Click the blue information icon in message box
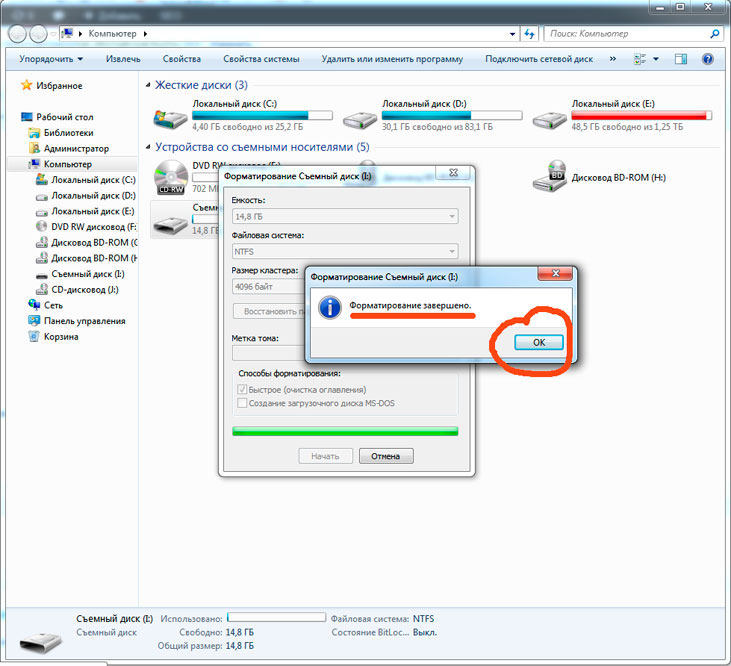Viewport: 731px width, 666px height. pos(330,308)
